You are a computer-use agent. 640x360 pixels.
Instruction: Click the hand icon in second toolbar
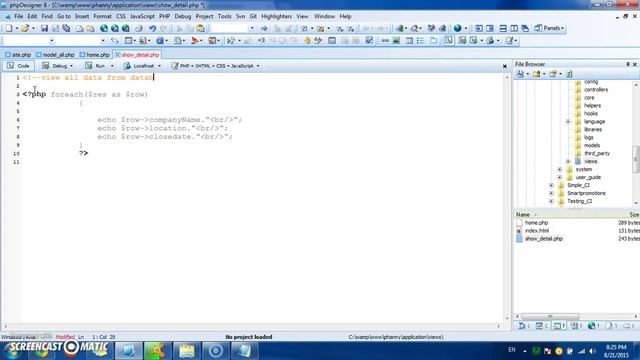(307, 40)
